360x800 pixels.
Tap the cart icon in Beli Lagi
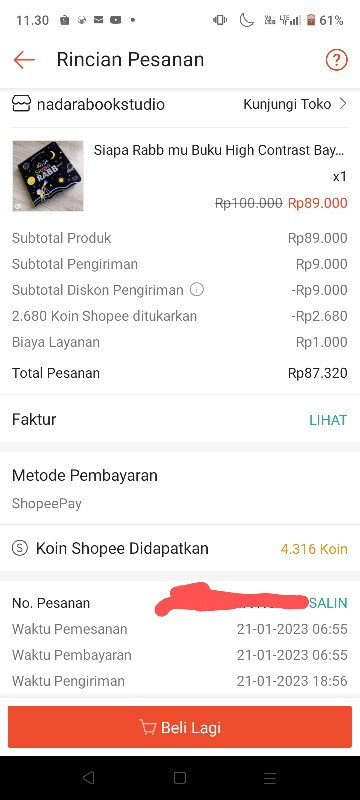(x=147, y=727)
